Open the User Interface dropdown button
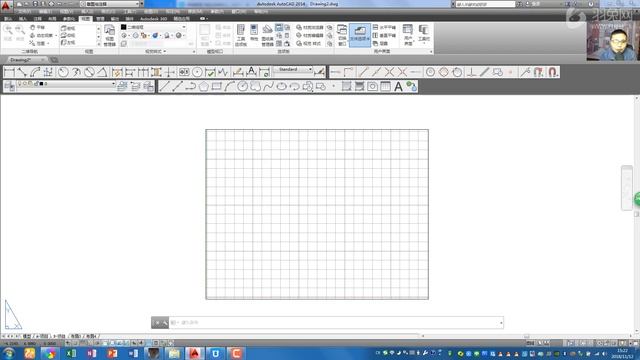Viewport: 640px width, 360px height. 408,36
